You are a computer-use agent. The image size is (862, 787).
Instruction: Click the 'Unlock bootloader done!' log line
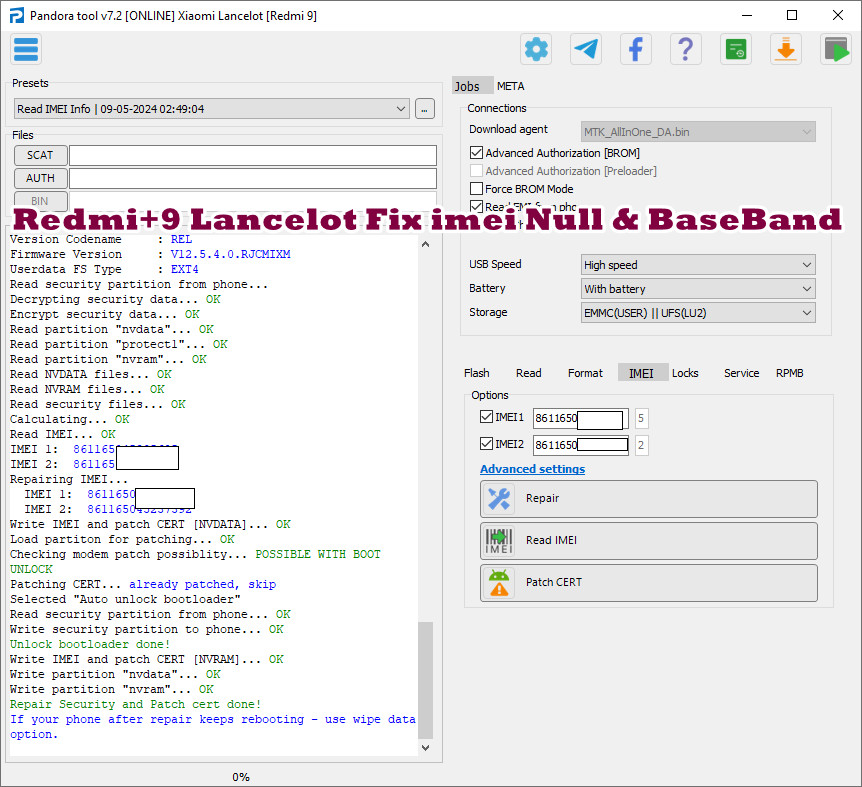click(90, 644)
